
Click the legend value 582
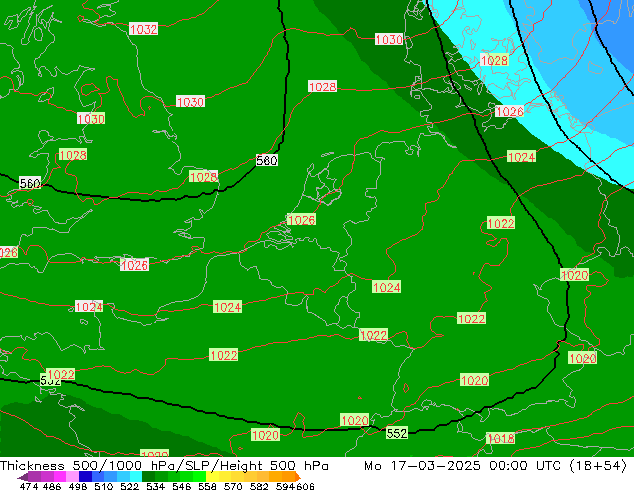click(259, 486)
